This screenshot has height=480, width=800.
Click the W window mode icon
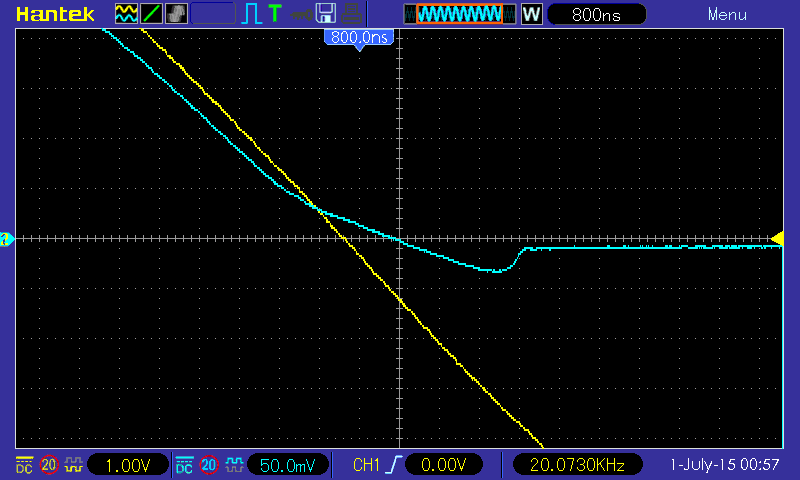[532, 14]
